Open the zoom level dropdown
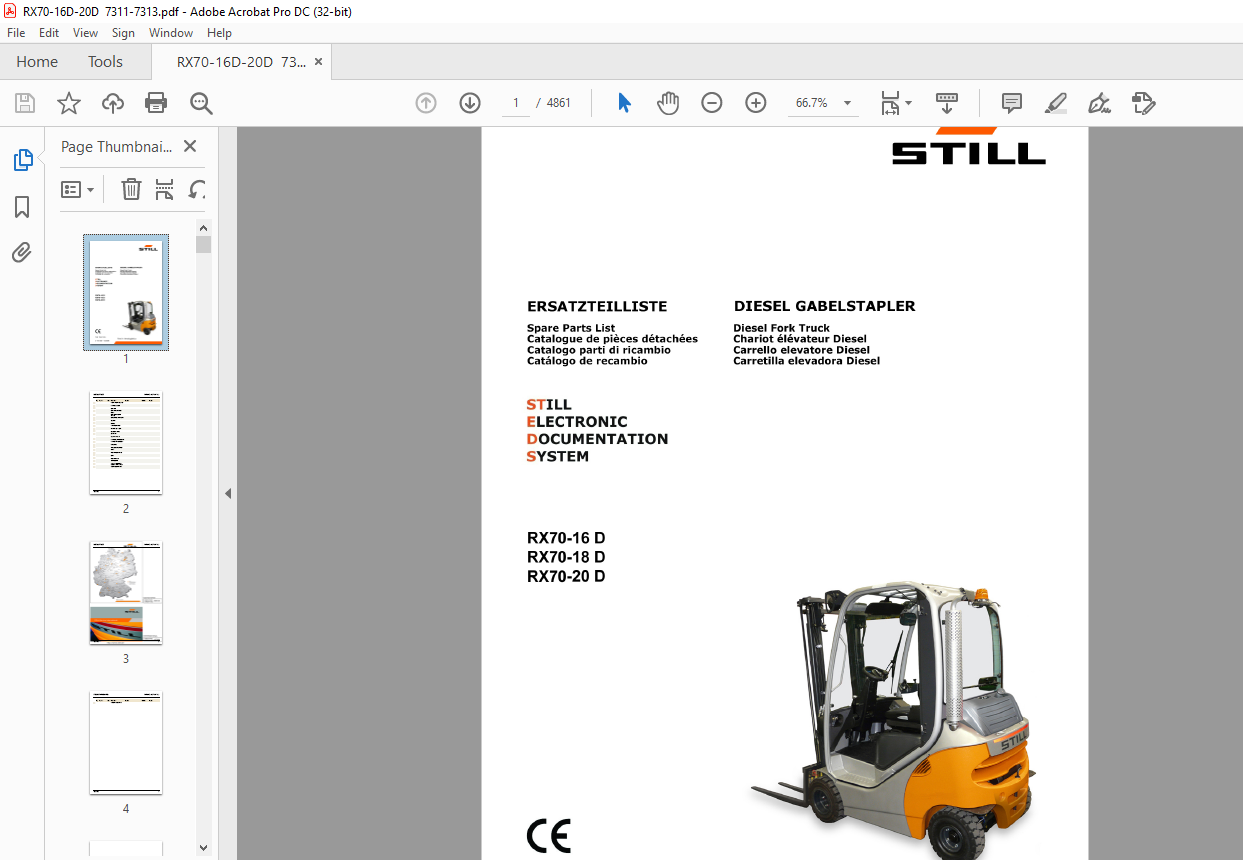Screen dimensions: 1243x860 848,103
